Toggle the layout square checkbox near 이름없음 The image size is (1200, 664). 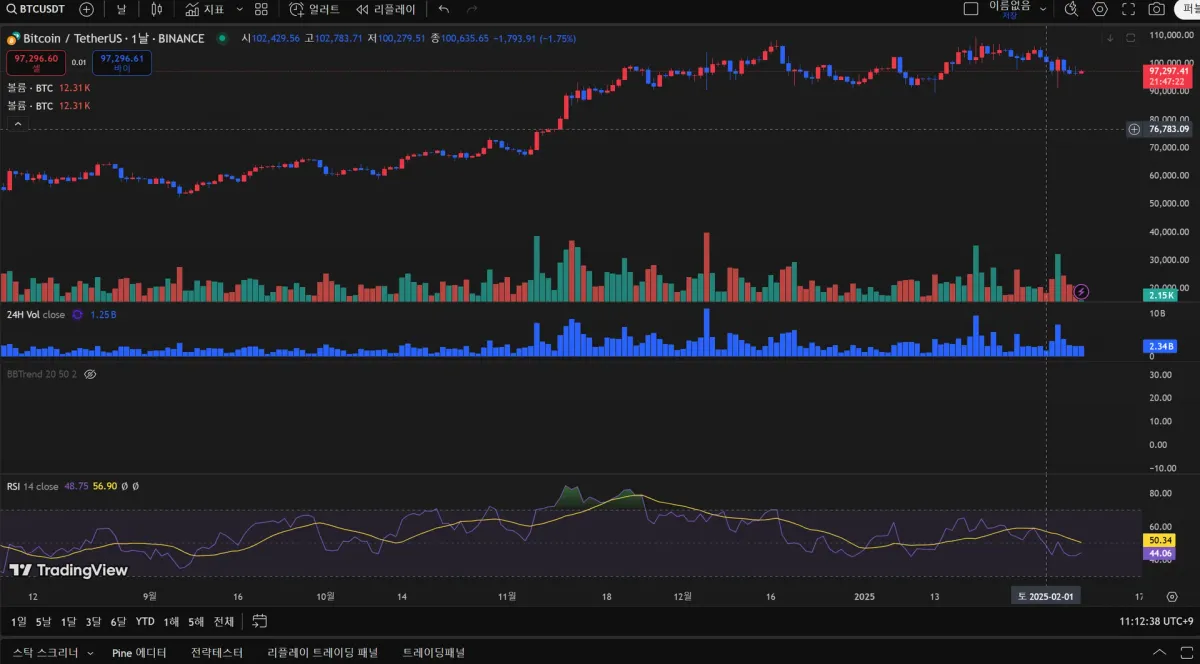(970, 9)
